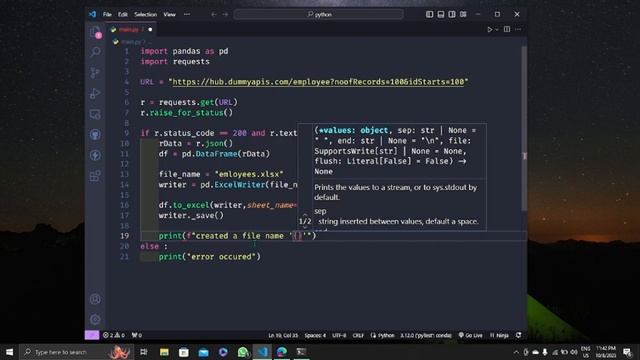Open the Selection menu
Image resolution: width=640 pixels, height=360 pixels.
[145, 14]
